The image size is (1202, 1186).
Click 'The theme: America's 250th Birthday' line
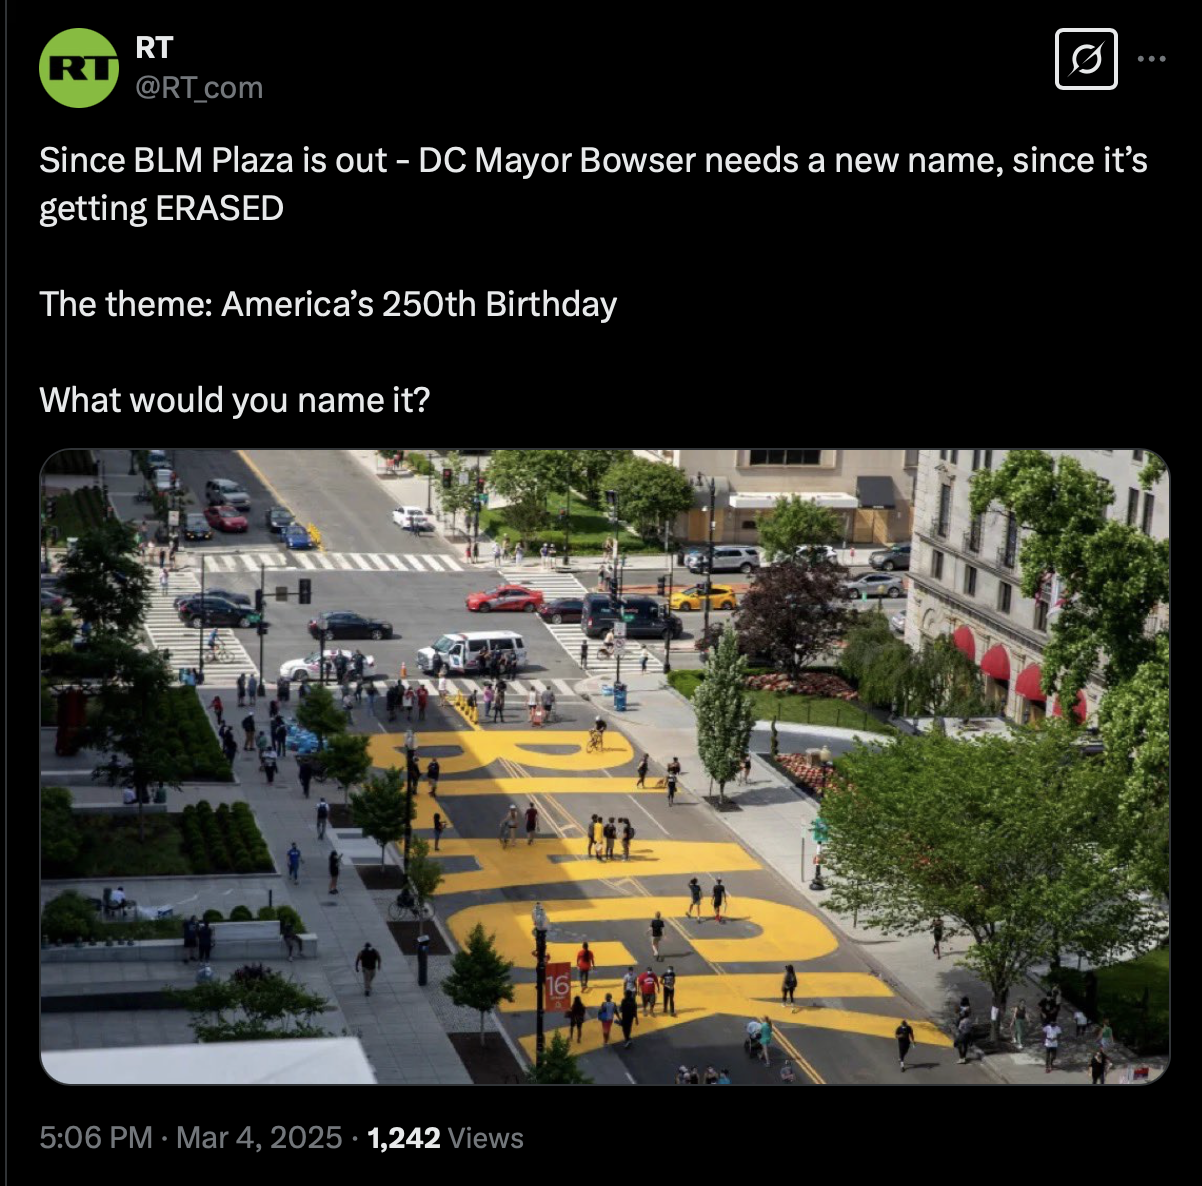pos(328,304)
